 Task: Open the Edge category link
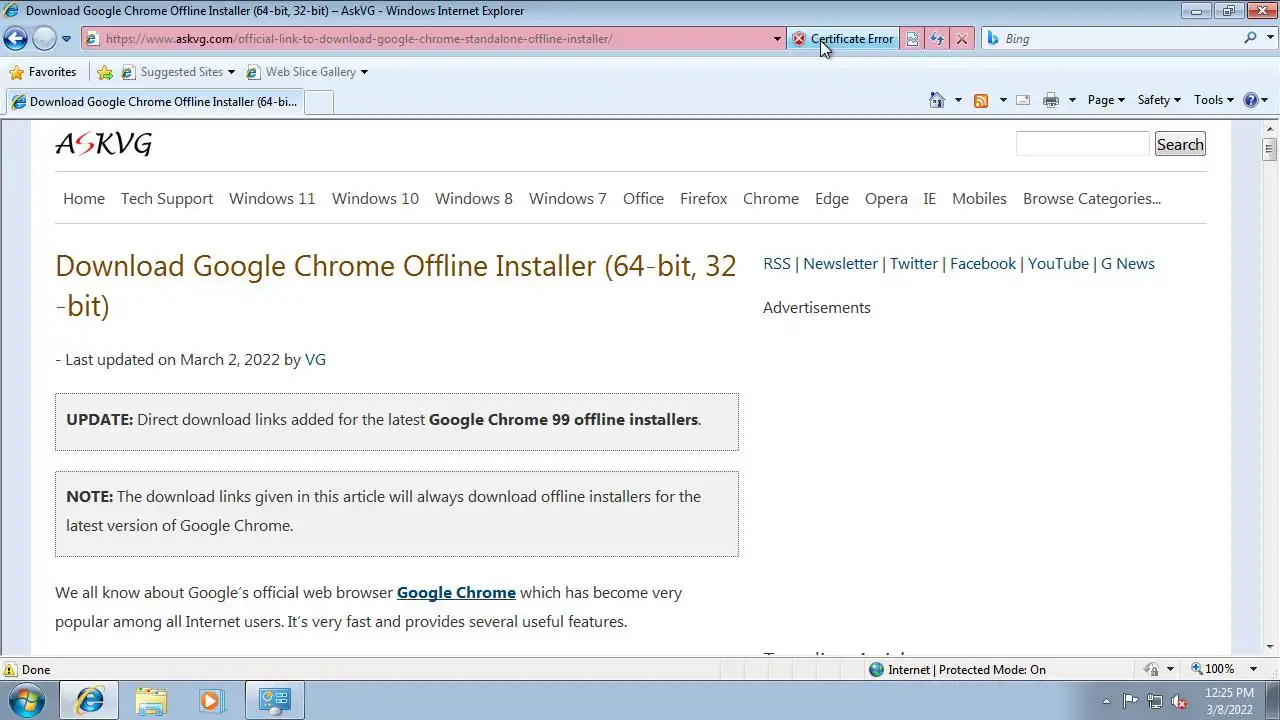(832, 198)
